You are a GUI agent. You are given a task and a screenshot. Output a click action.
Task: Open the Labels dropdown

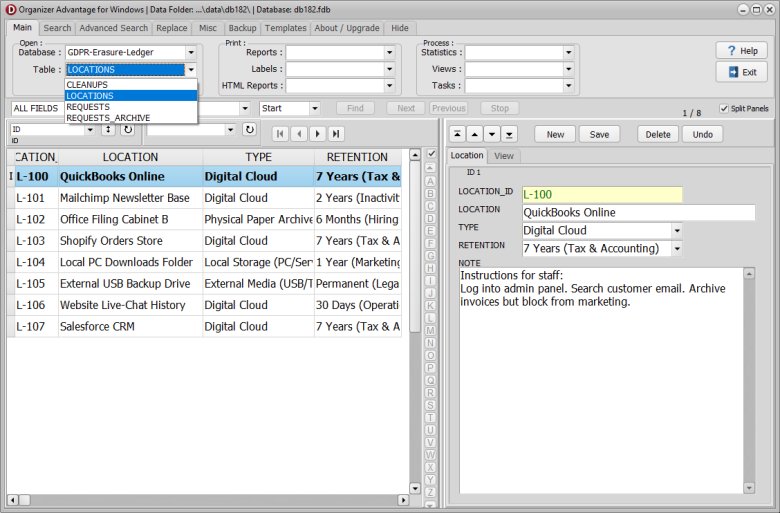[390, 69]
